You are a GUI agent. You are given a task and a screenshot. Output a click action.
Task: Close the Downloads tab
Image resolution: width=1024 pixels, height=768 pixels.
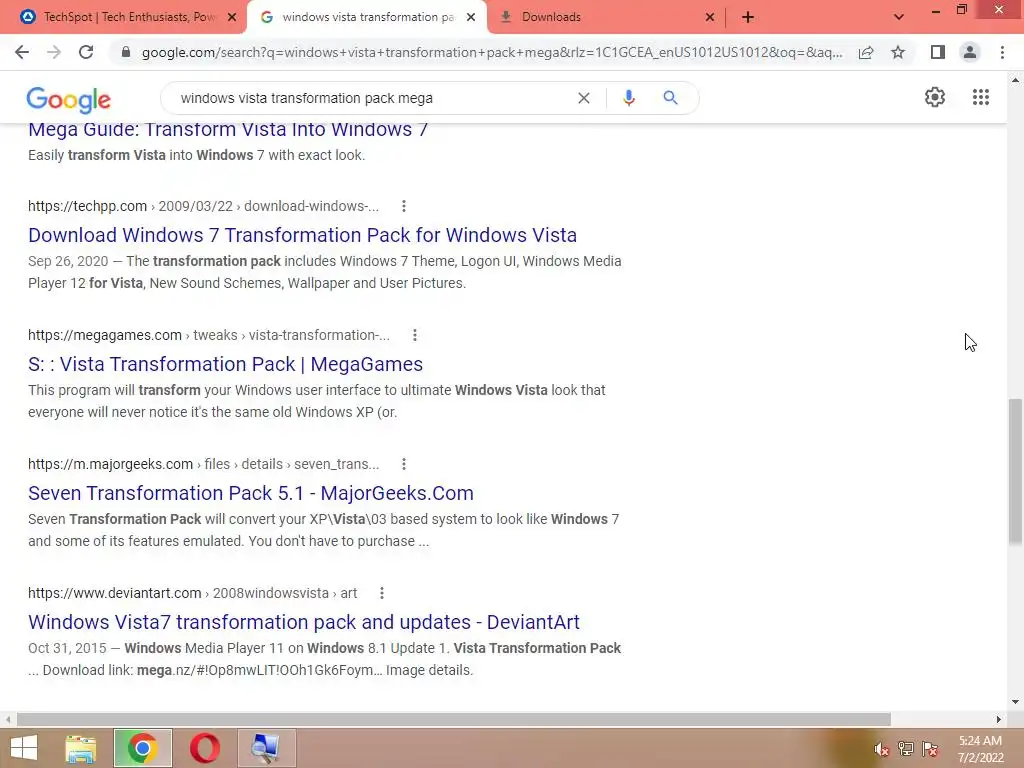tap(710, 17)
